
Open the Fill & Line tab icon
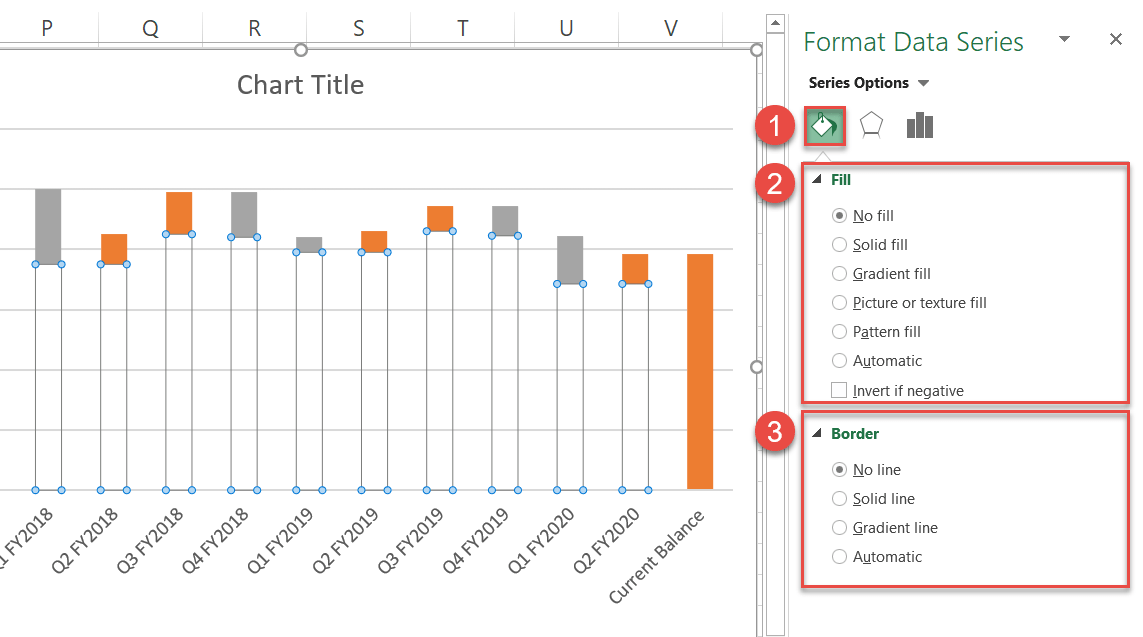[x=824, y=125]
